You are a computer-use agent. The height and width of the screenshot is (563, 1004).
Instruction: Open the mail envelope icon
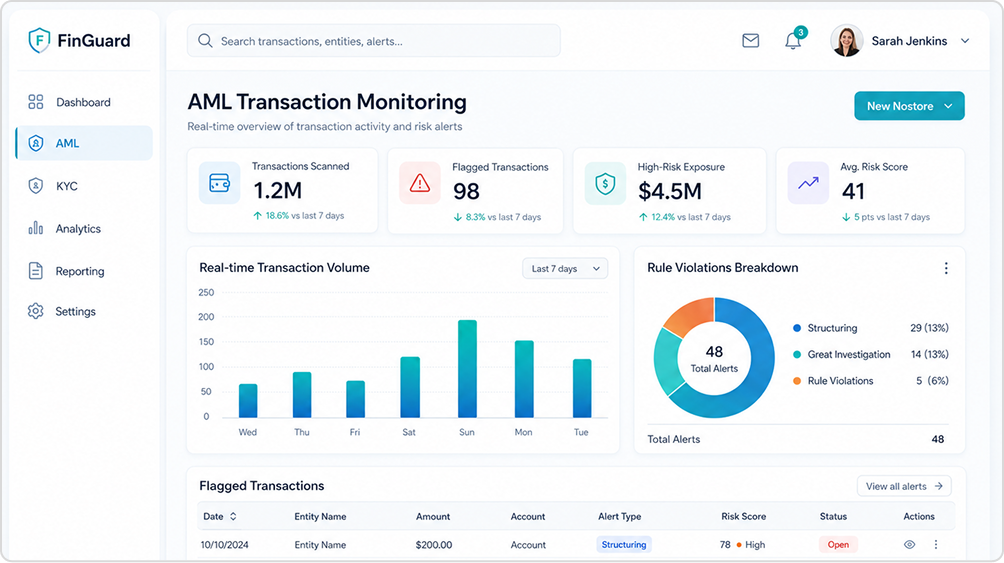pos(750,41)
